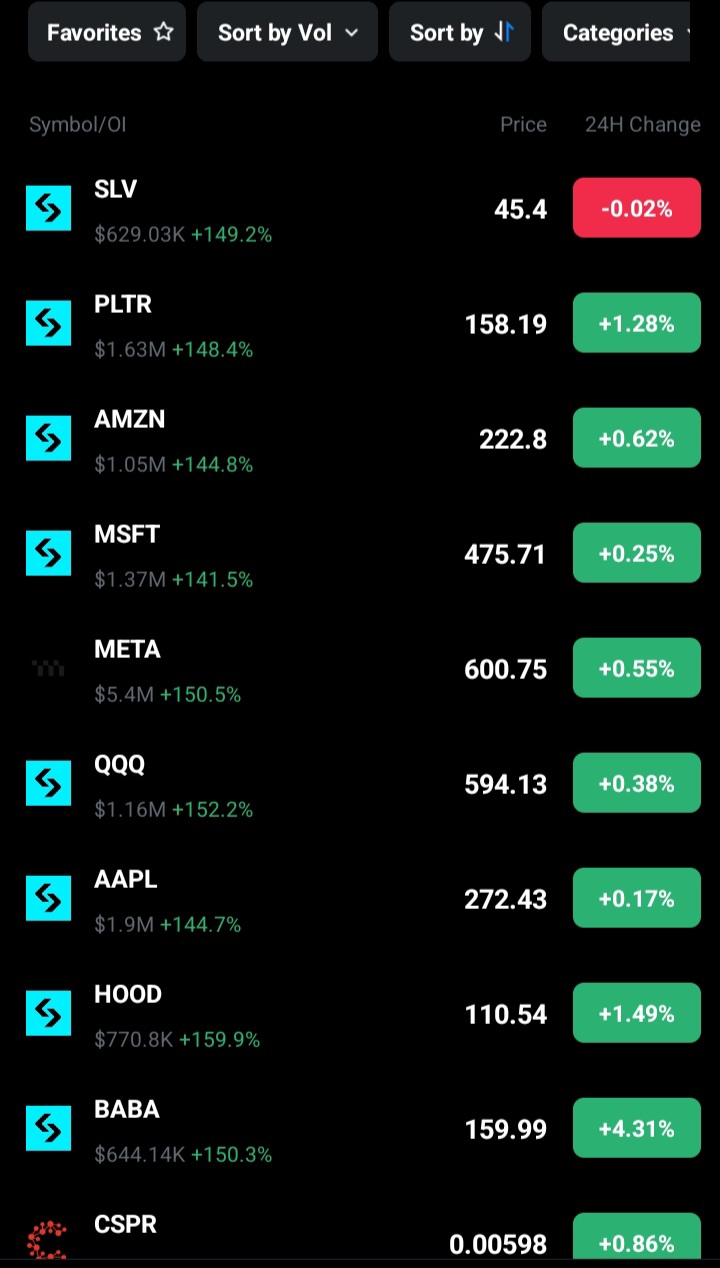Tap the SLV token logo icon
This screenshot has width=720, height=1268.
click(48, 209)
